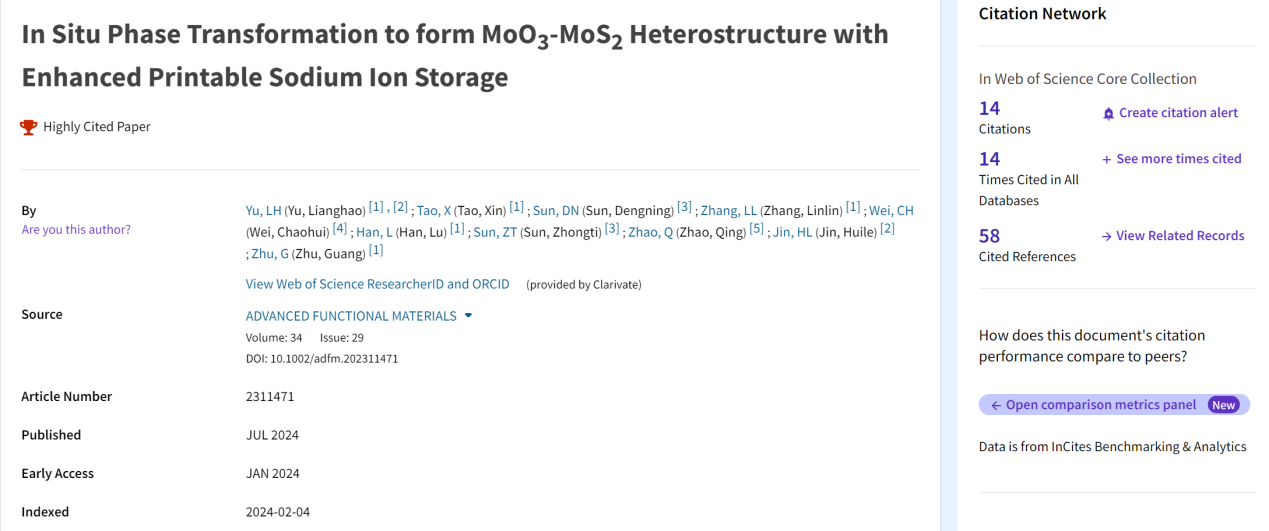Screen dimensions: 1269x531
Task: Open the 58 Cited References count
Action: 989,236
